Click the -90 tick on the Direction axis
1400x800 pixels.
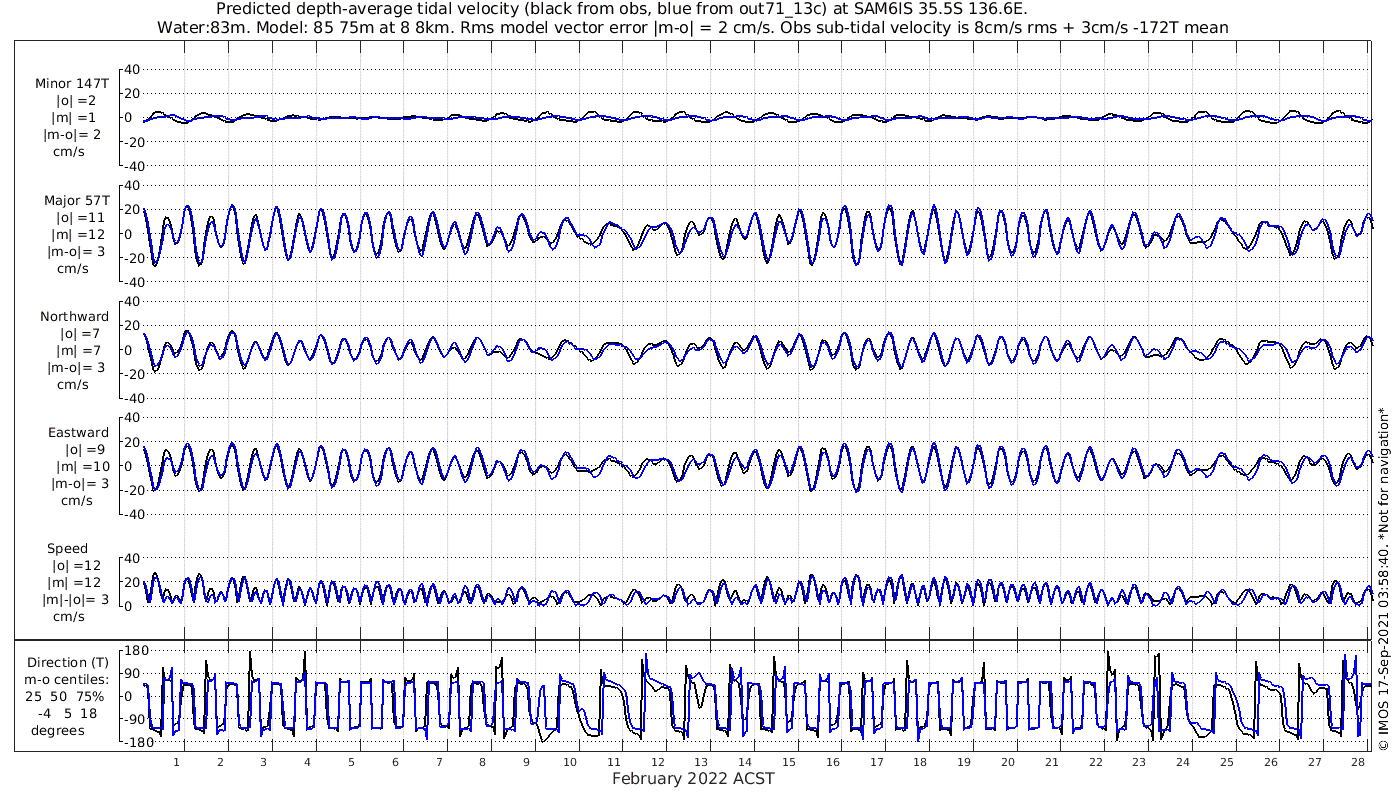click(133, 720)
